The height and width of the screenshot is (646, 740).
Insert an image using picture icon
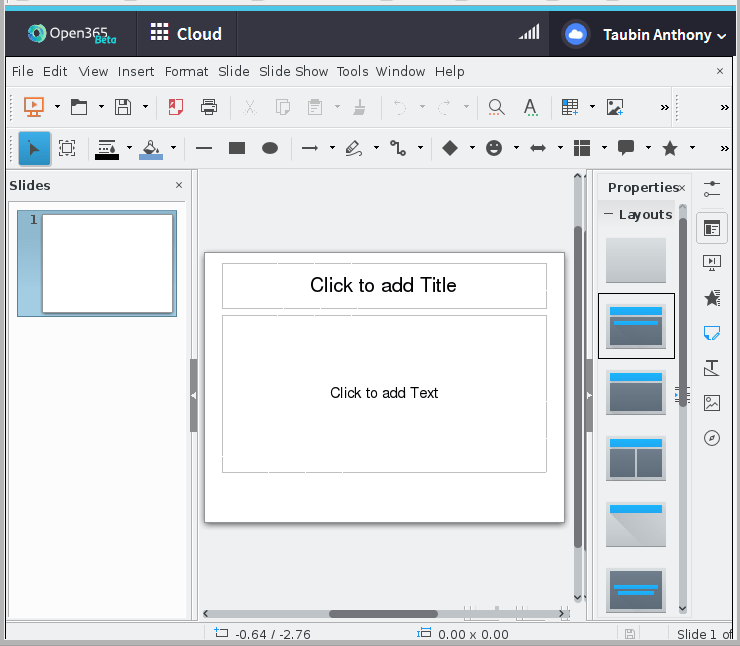coord(615,107)
